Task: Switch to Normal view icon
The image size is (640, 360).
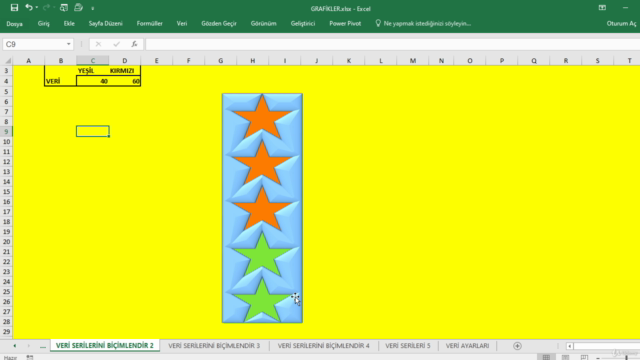Action: tap(546, 357)
